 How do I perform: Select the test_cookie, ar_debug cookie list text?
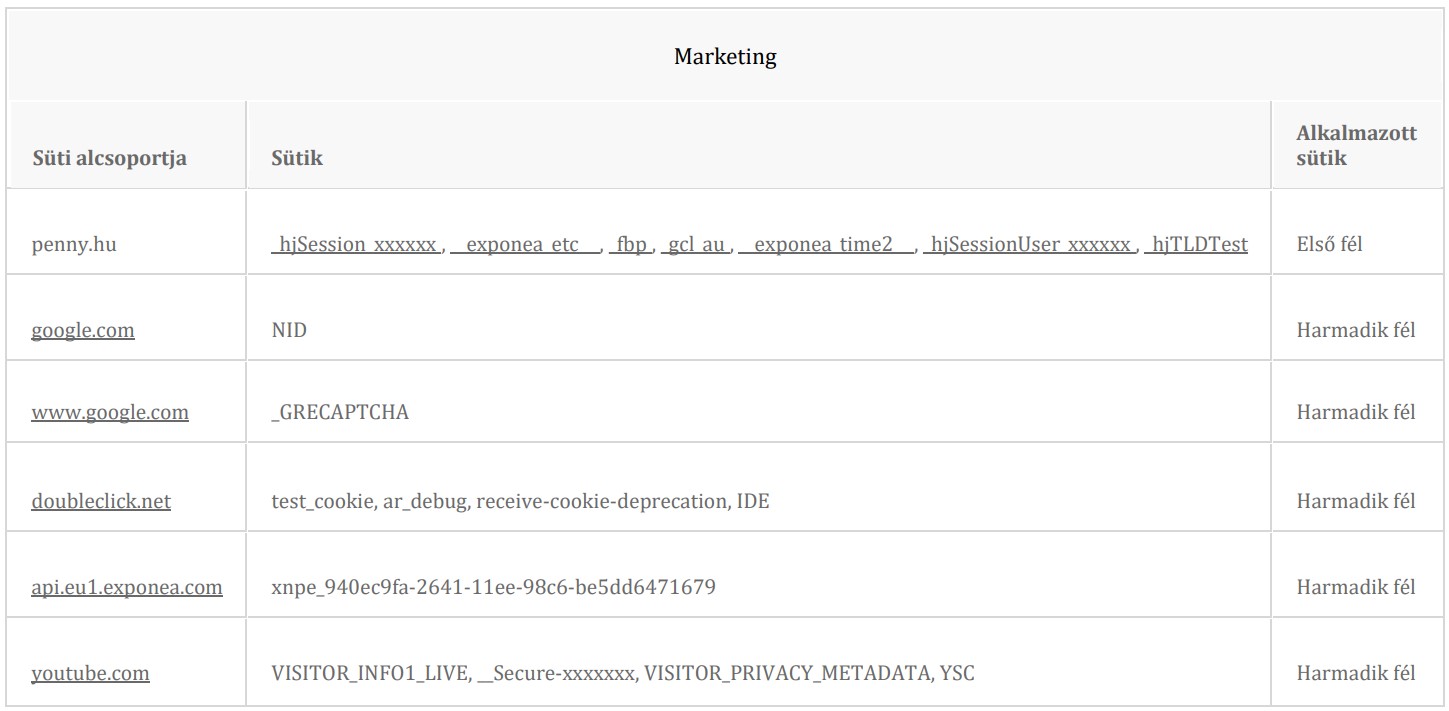(x=520, y=500)
